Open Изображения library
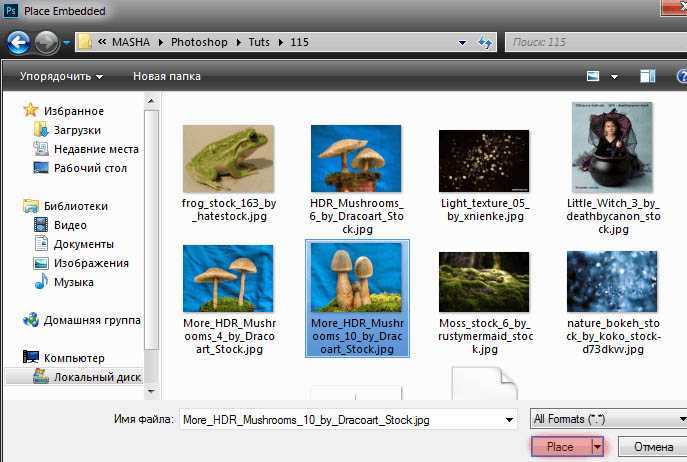Screen dimensions: 687x462 click(x=92, y=263)
